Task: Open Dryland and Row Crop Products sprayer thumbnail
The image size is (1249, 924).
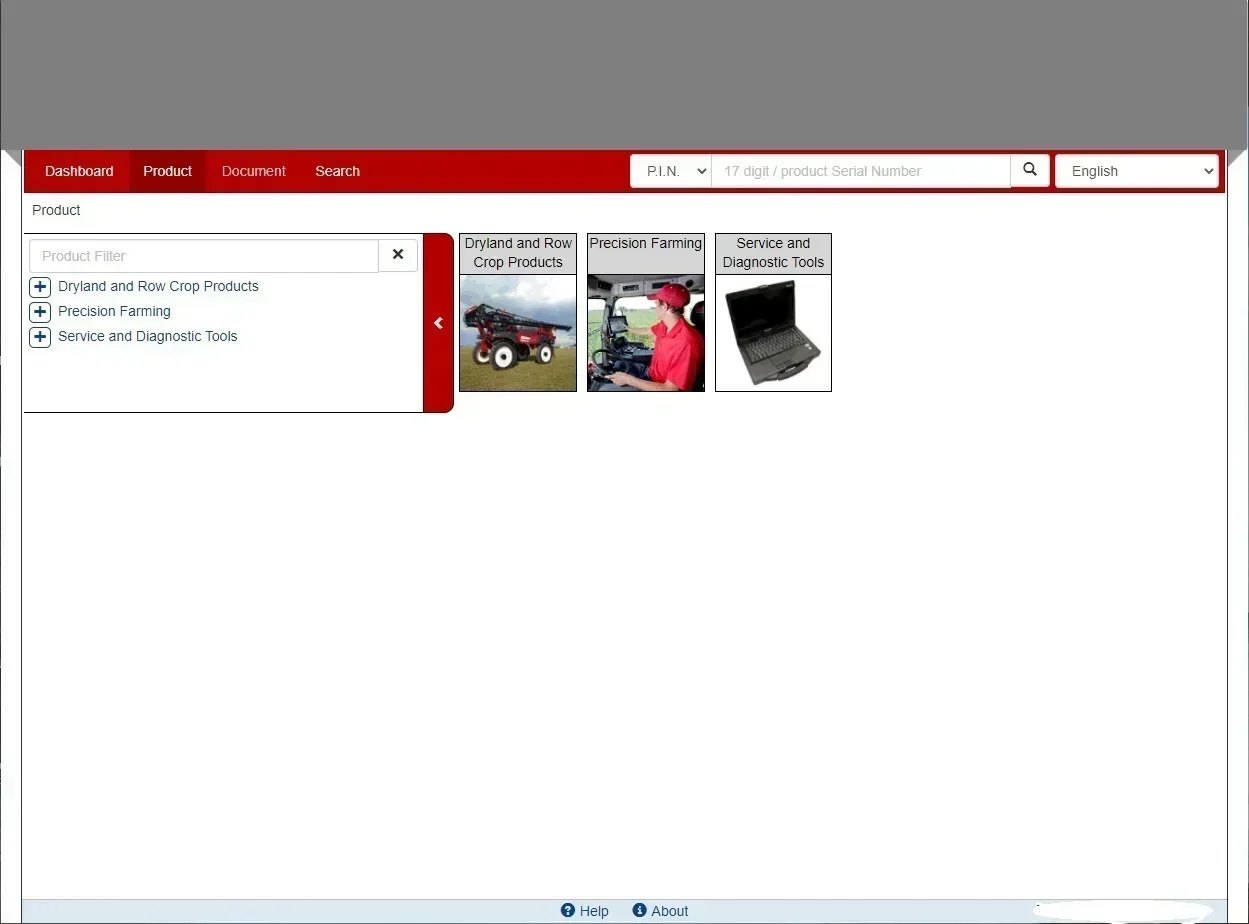Action: click(518, 333)
